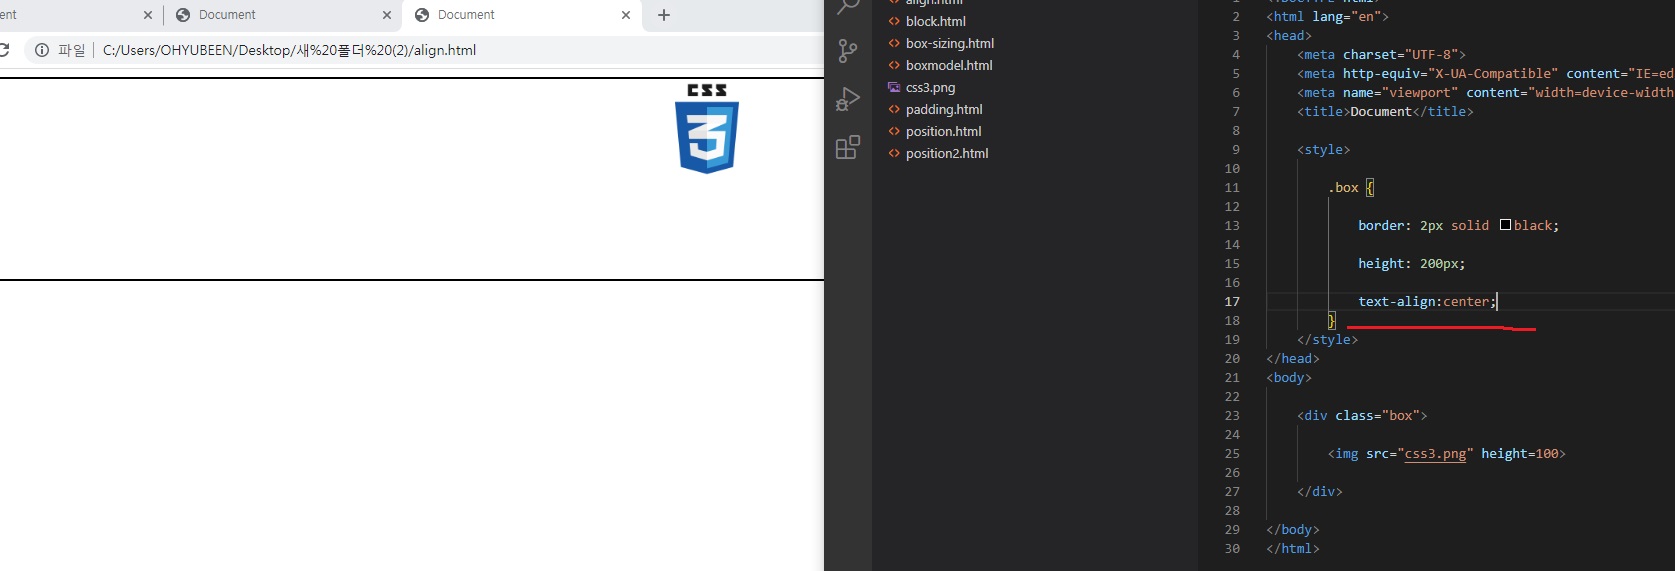
Task: Open padding.html in the explorer
Action: tap(944, 109)
